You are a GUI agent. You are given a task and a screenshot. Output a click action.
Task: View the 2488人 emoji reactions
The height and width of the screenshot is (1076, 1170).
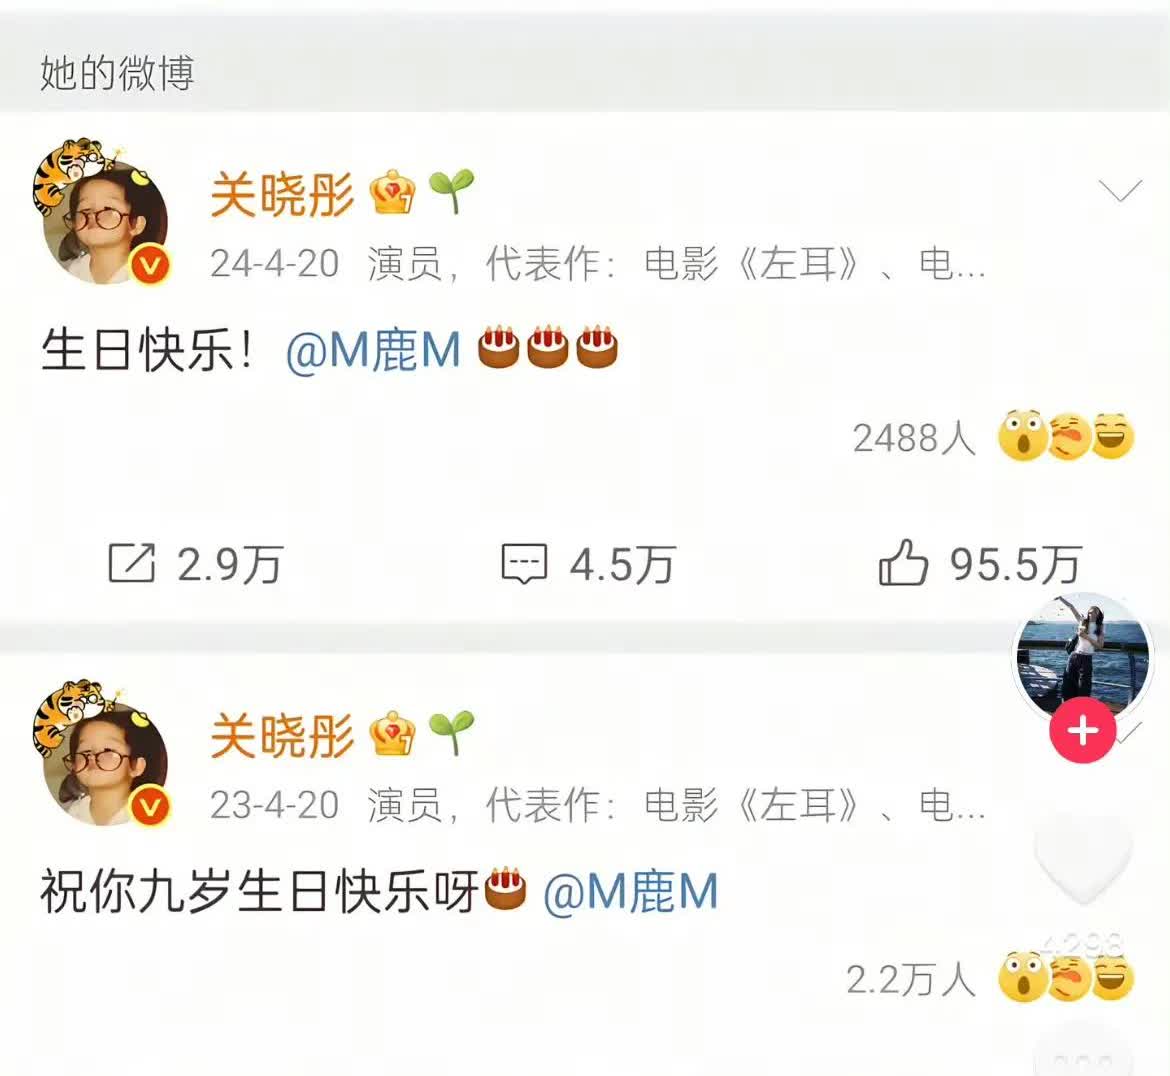pos(993,437)
